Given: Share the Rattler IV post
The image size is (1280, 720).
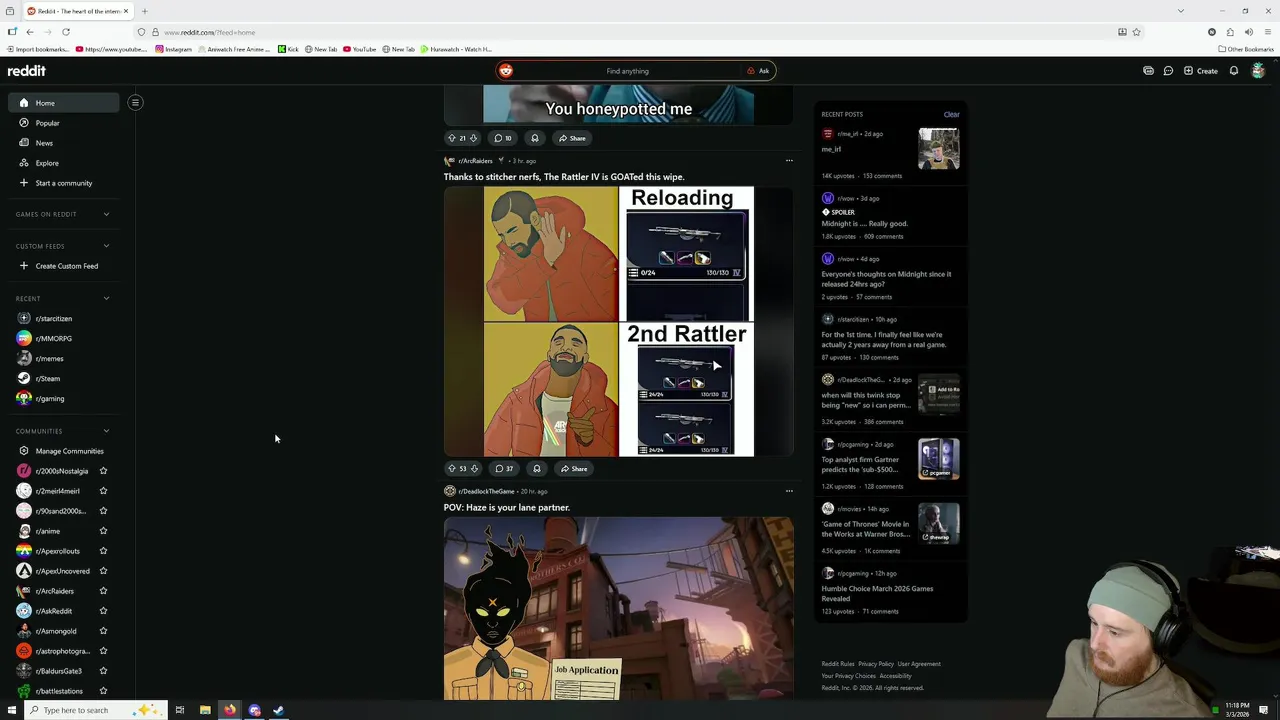Looking at the screenshot, I should tap(574, 468).
